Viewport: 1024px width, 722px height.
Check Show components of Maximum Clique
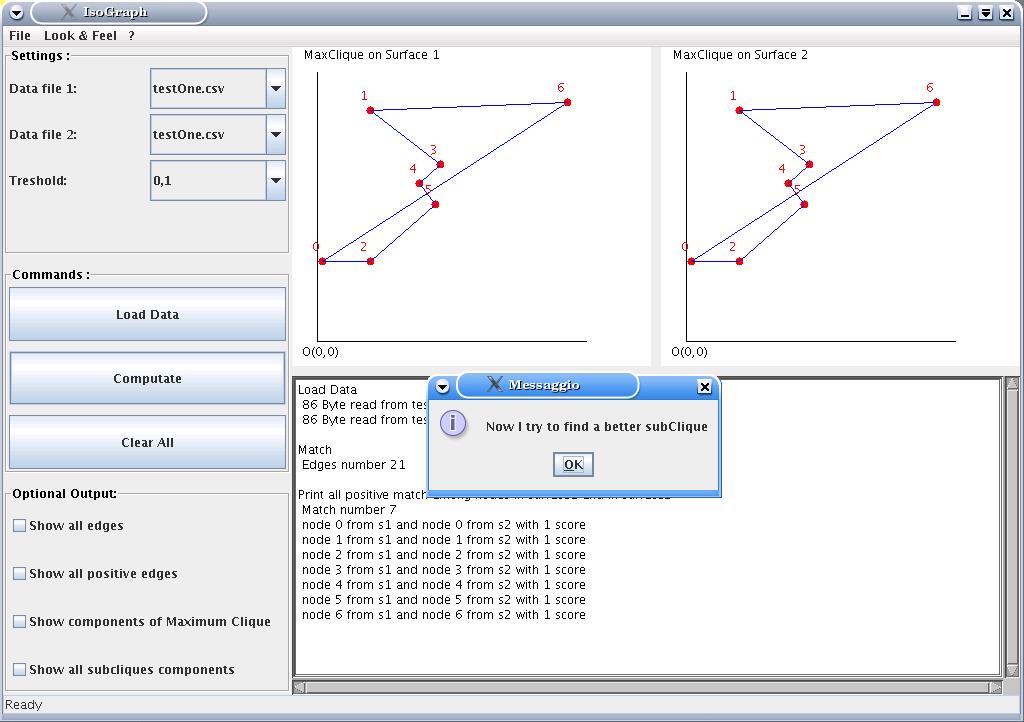(x=19, y=622)
